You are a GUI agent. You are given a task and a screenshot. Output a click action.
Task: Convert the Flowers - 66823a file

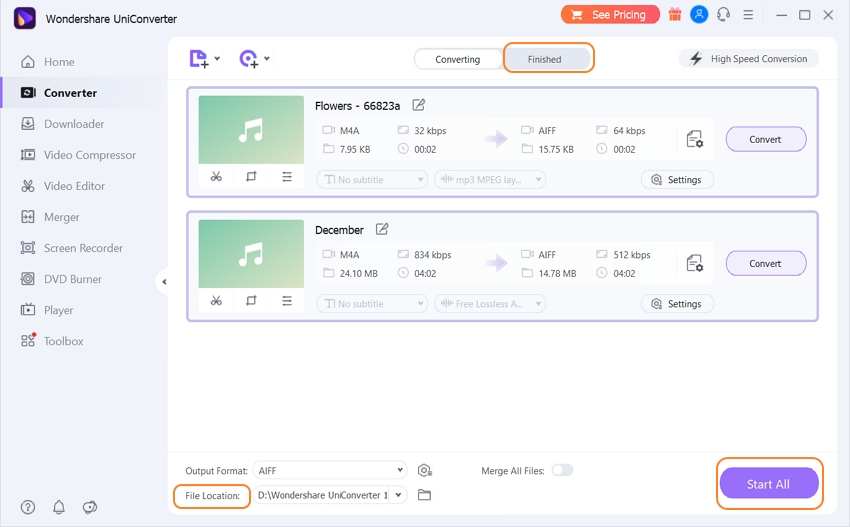pos(765,139)
